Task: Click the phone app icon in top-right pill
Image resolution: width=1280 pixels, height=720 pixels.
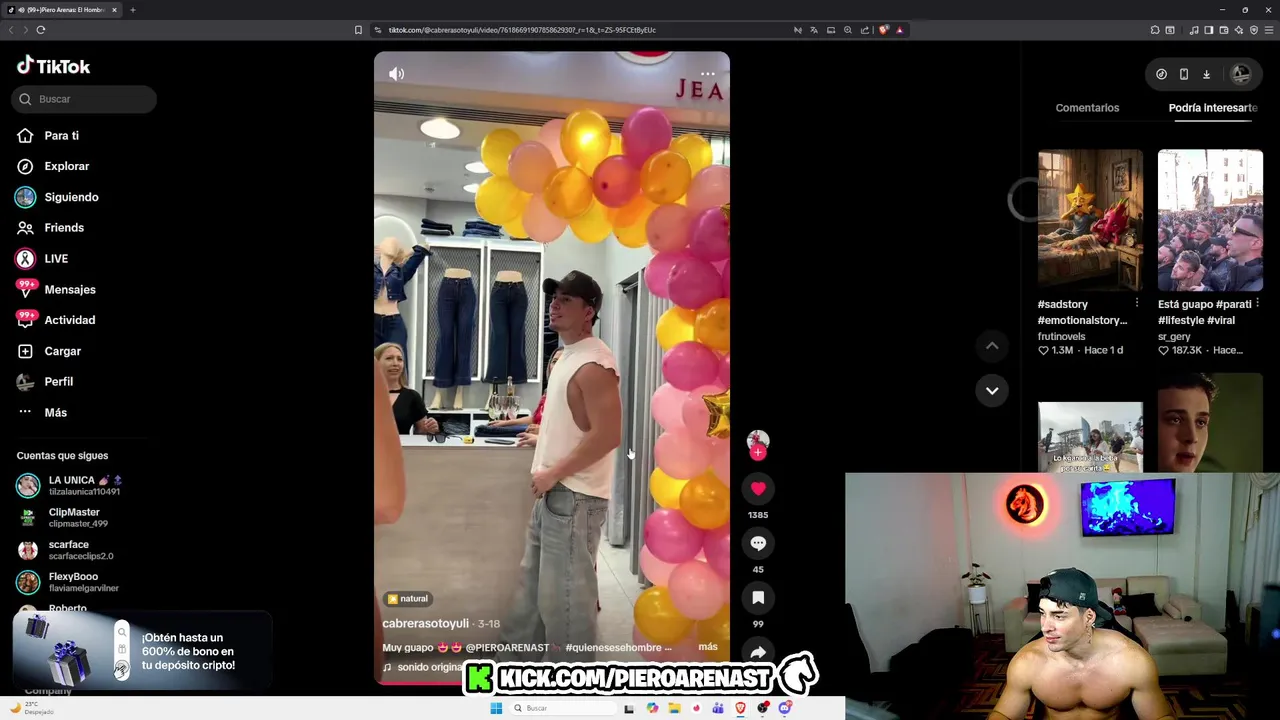Action: [x=1183, y=74]
